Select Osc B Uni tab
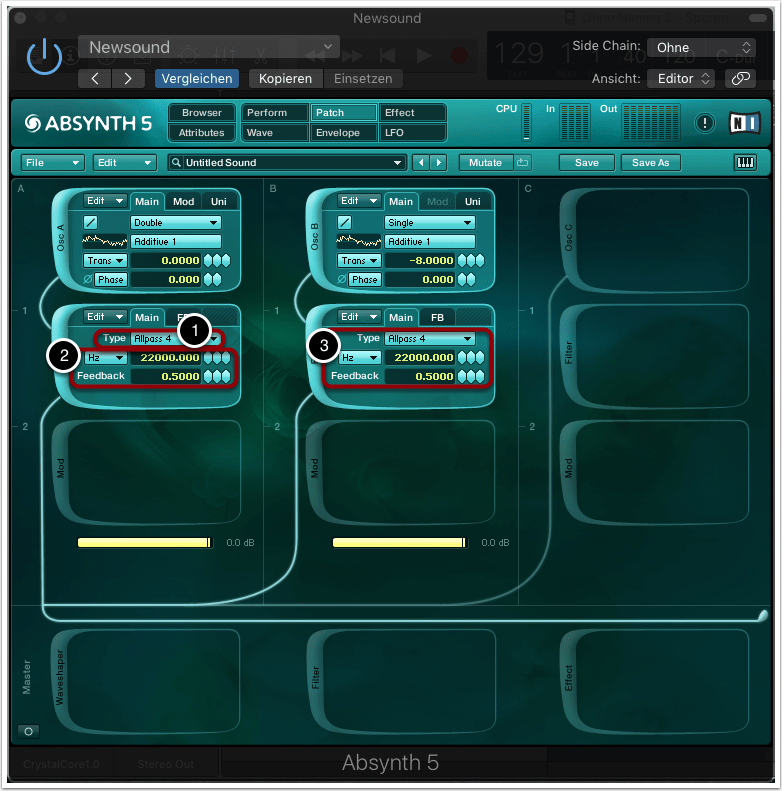Viewport: 782px width, 791px height. pyautogui.click(x=473, y=201)
